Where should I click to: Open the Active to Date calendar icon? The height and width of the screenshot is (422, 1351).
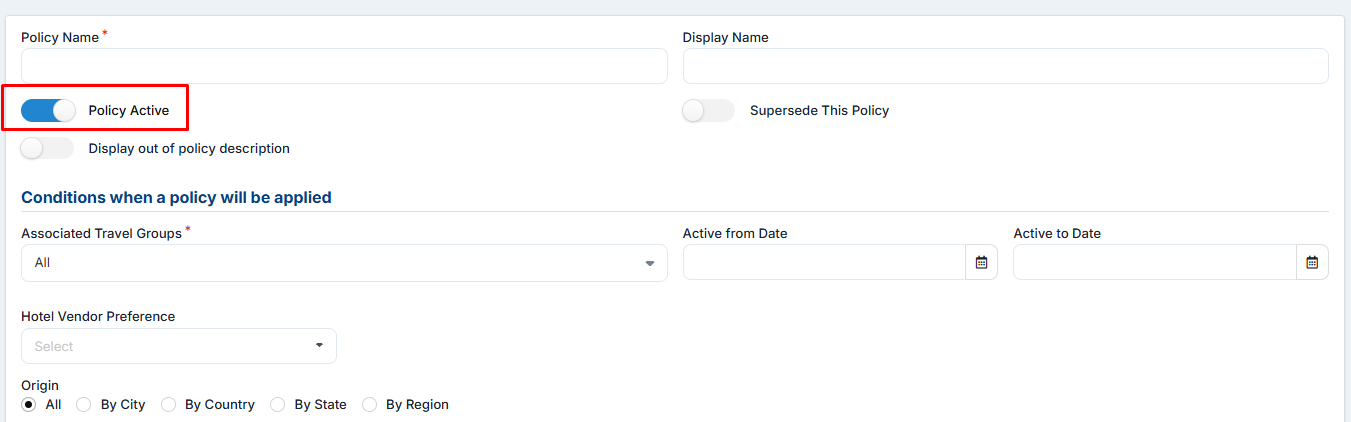(x=1312, y=263)
